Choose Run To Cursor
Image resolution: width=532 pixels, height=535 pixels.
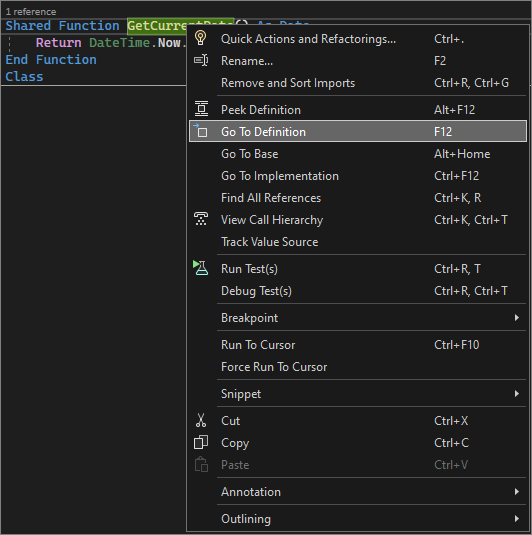[357, 345]
